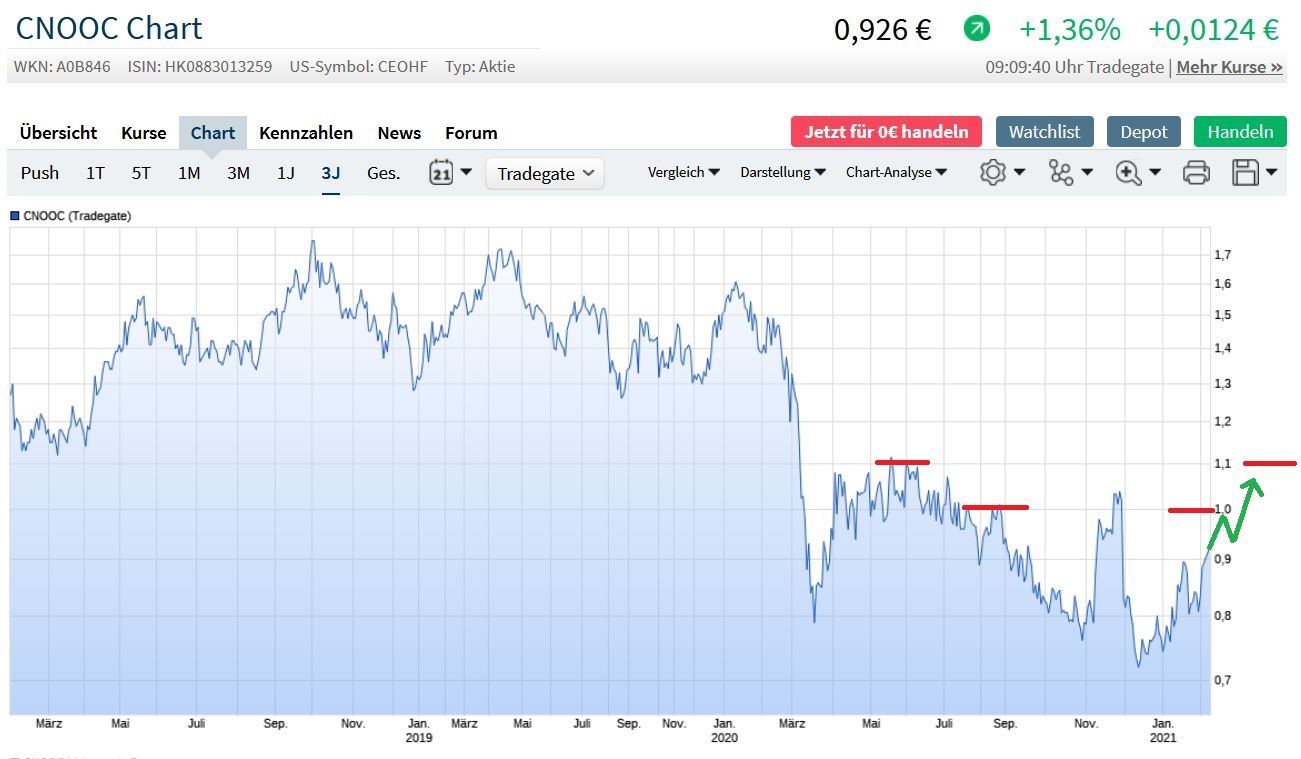Open the Übersicht tab

(x=58, y=133)
